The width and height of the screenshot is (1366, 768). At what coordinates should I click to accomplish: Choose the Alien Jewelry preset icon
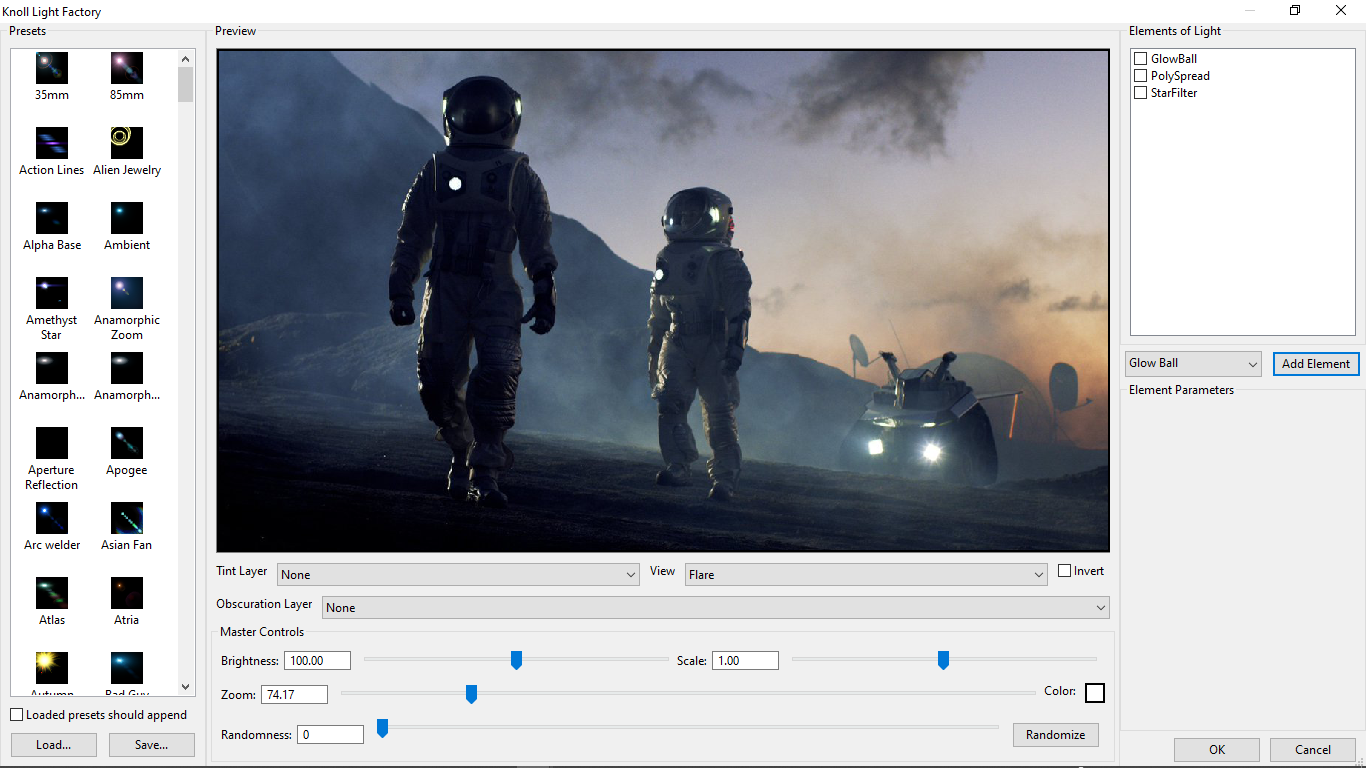click(127, 143)
